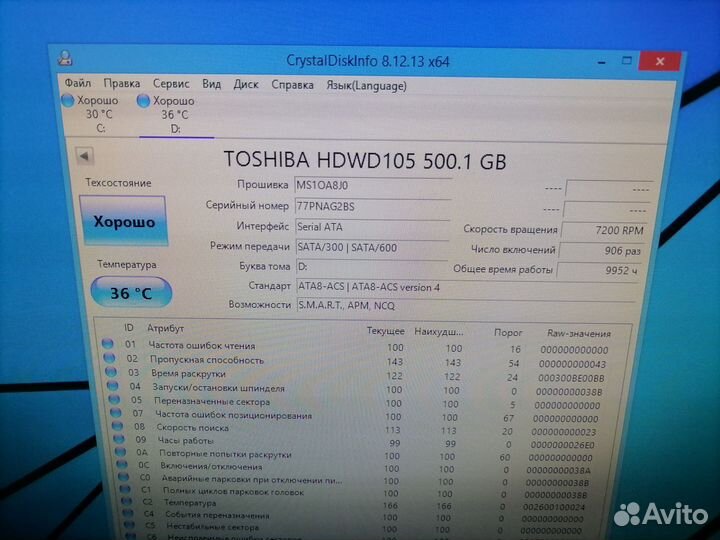Click status icon for attribute 02
Image resolution: width=720 pixels, height=540 pixels.
tap(109, 357)
